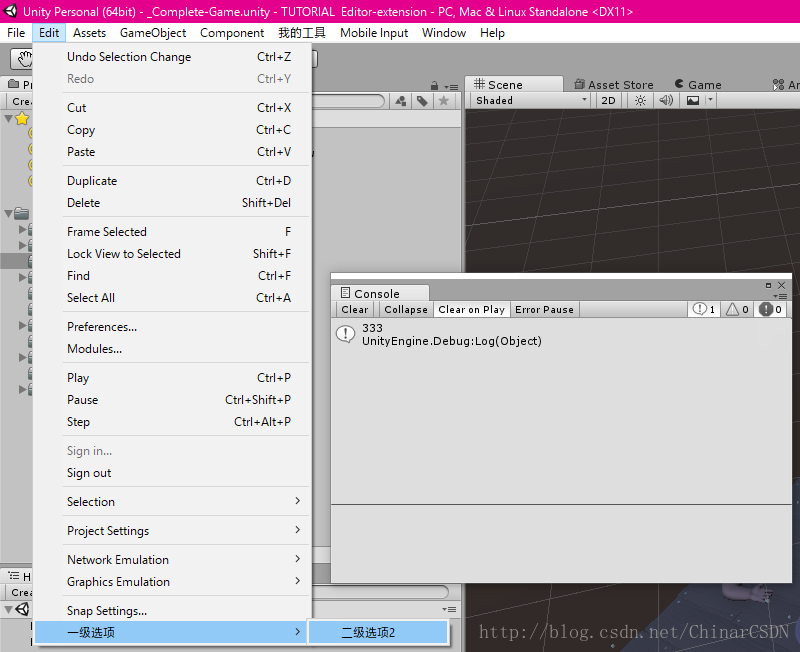This screenshot has height=652, width=800.
Task: Click the Project panel search field
Action: 348,101
